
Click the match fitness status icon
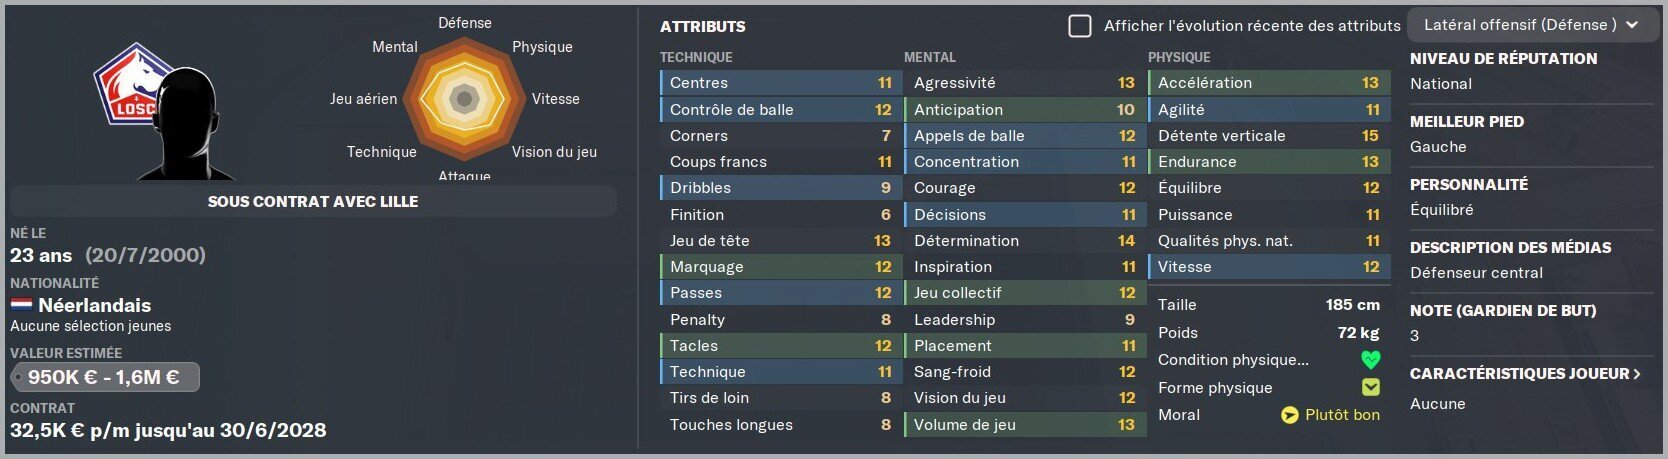pos(1370,387)
